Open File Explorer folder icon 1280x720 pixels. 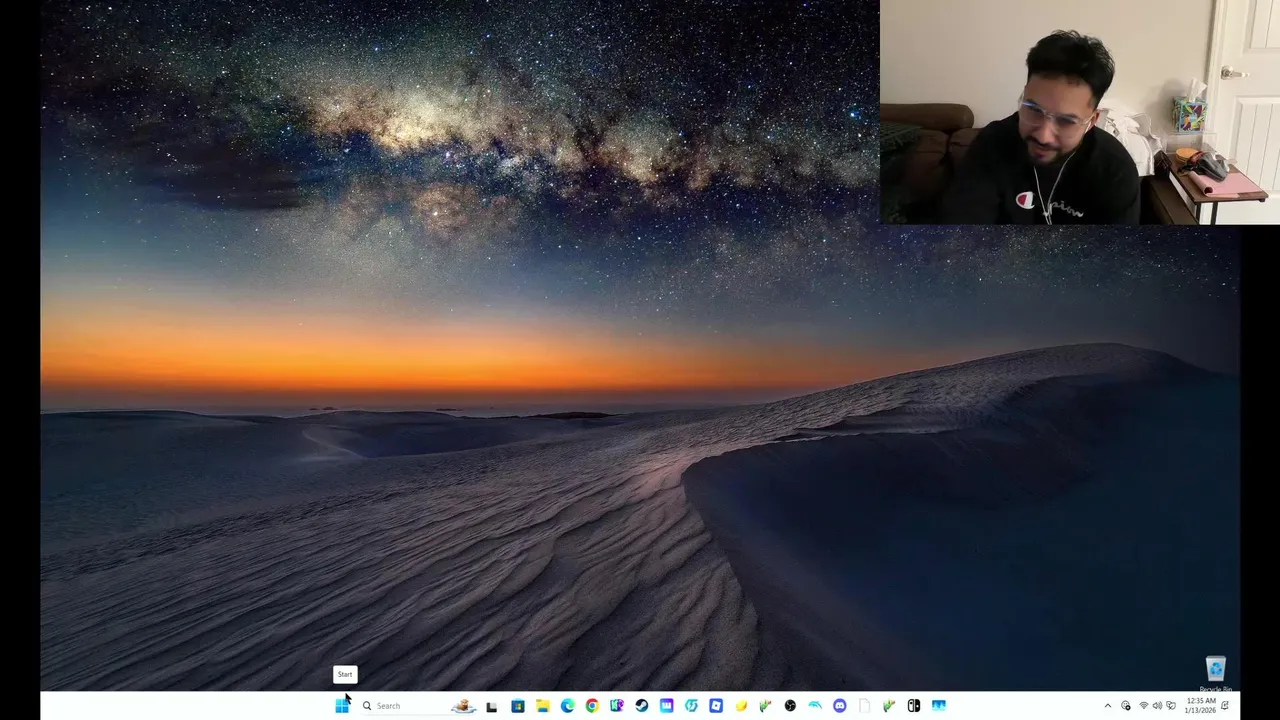tap(543, 706)
